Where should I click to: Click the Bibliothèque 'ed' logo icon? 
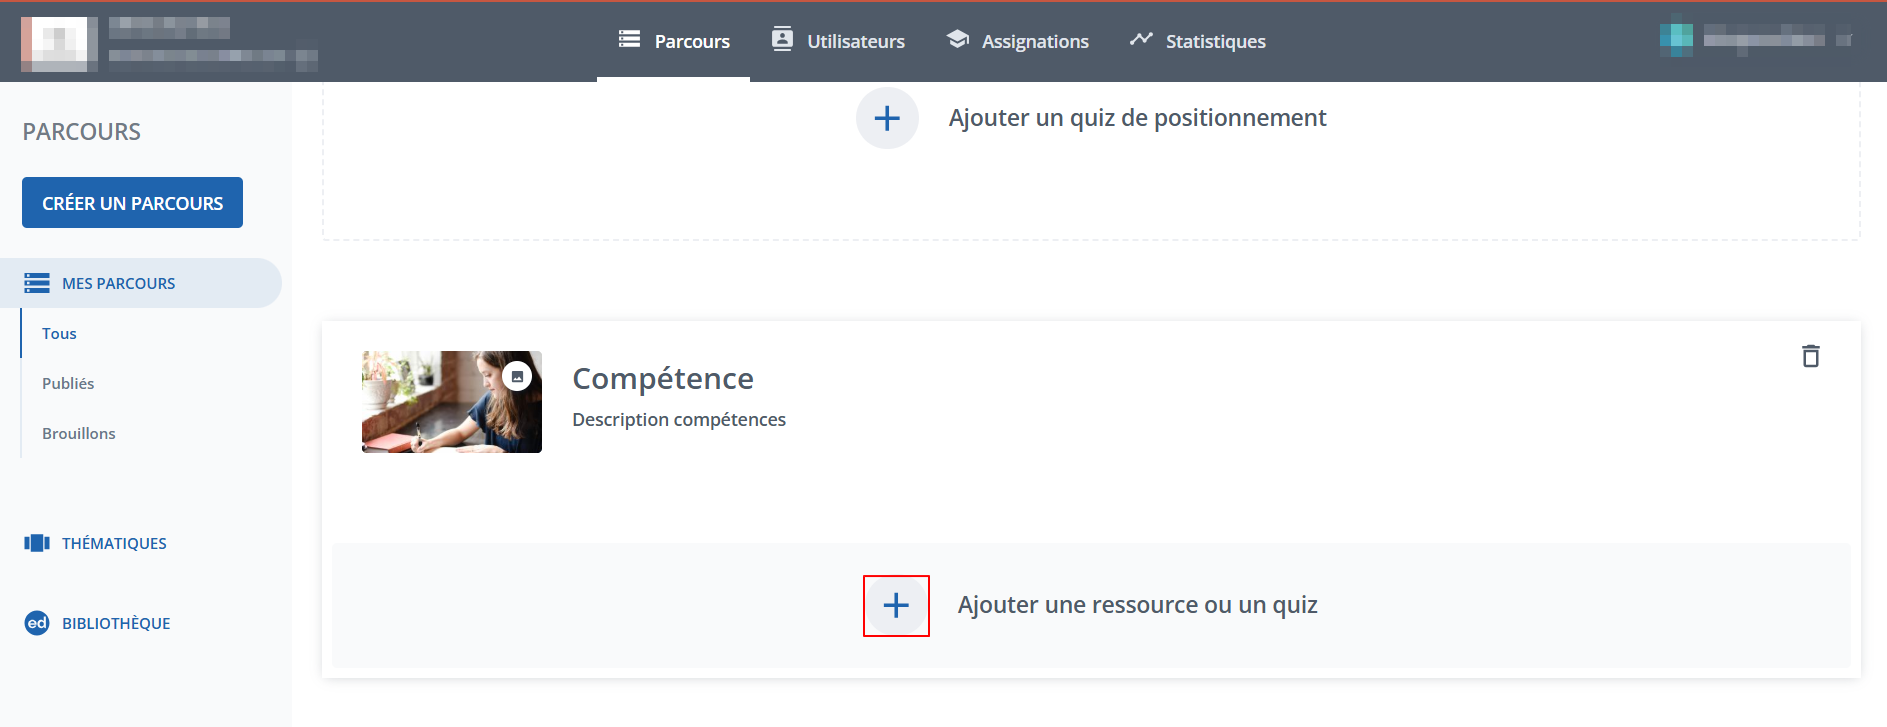coord(37,623)
